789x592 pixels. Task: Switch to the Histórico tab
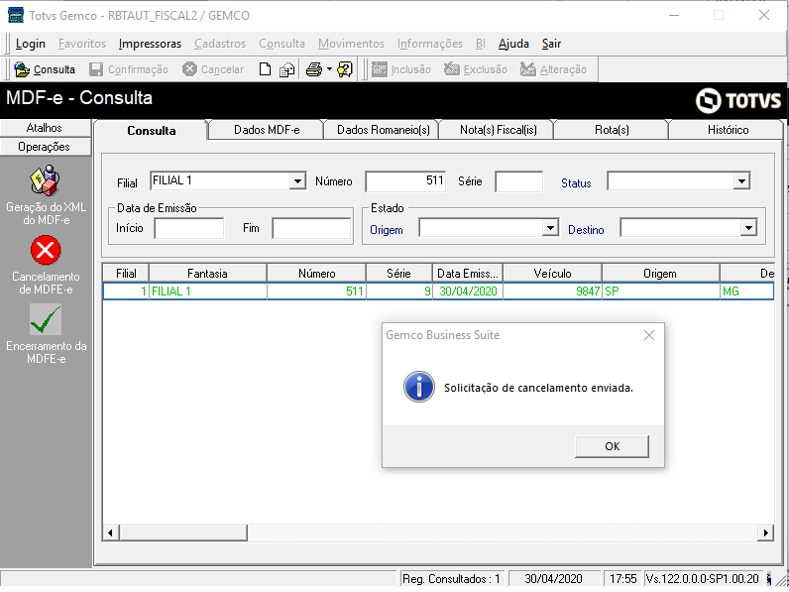728,130
